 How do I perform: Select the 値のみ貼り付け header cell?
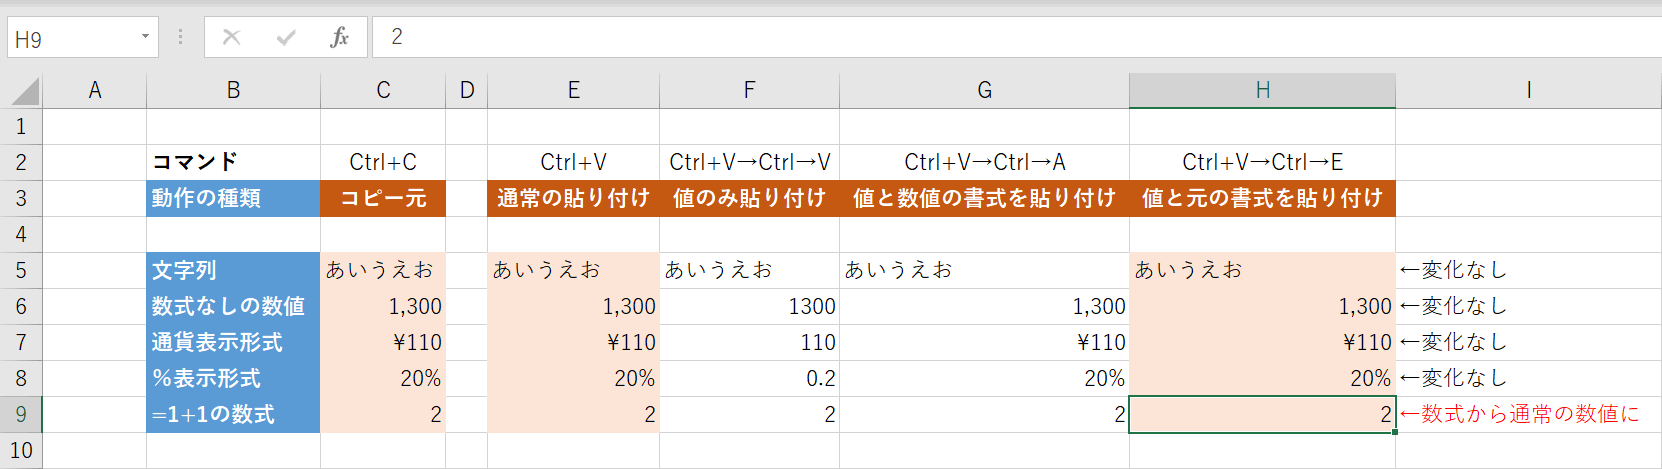[x=749, y=198]
